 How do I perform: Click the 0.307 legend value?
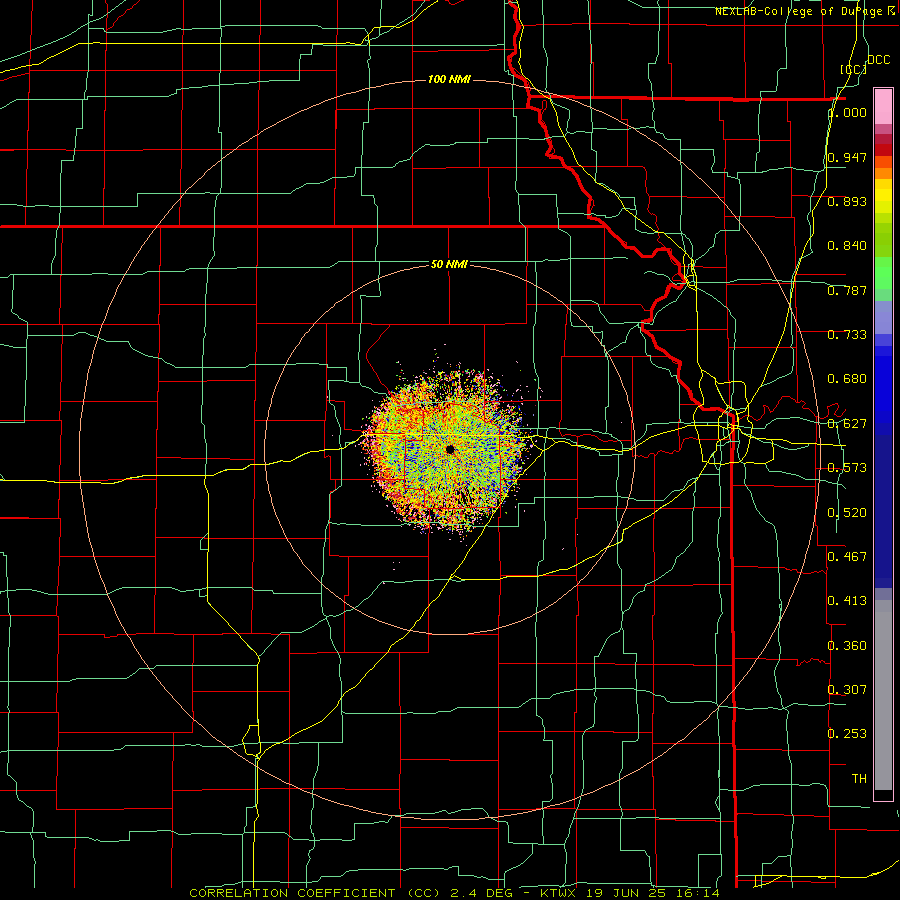[x=847, y=690]
